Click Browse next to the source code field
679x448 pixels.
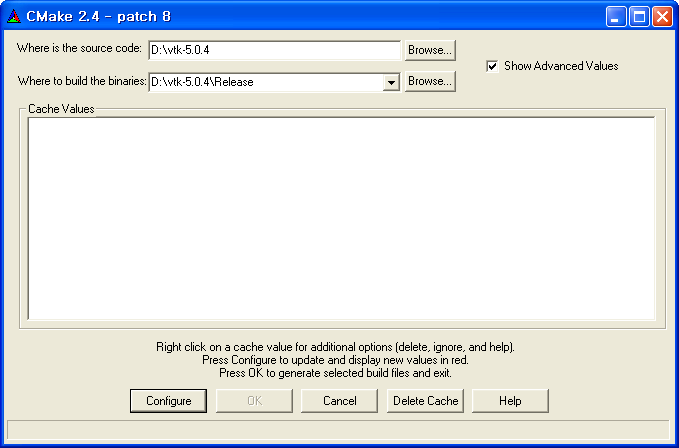(430, 50)
